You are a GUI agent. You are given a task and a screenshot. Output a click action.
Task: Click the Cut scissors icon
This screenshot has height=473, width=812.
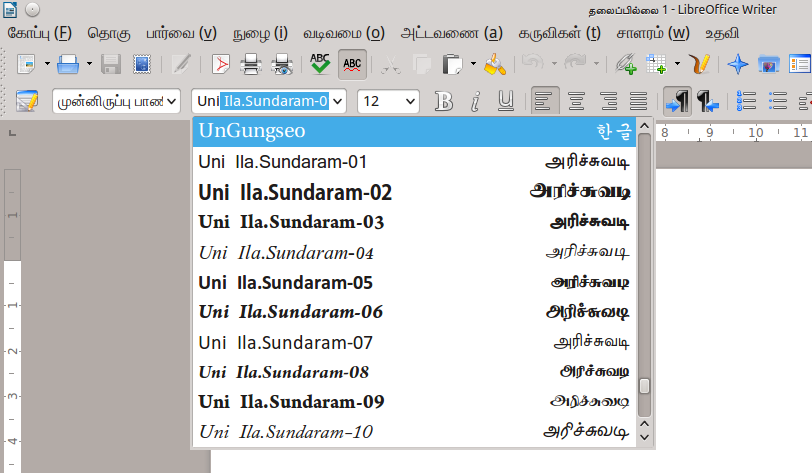tap(390, 64)
